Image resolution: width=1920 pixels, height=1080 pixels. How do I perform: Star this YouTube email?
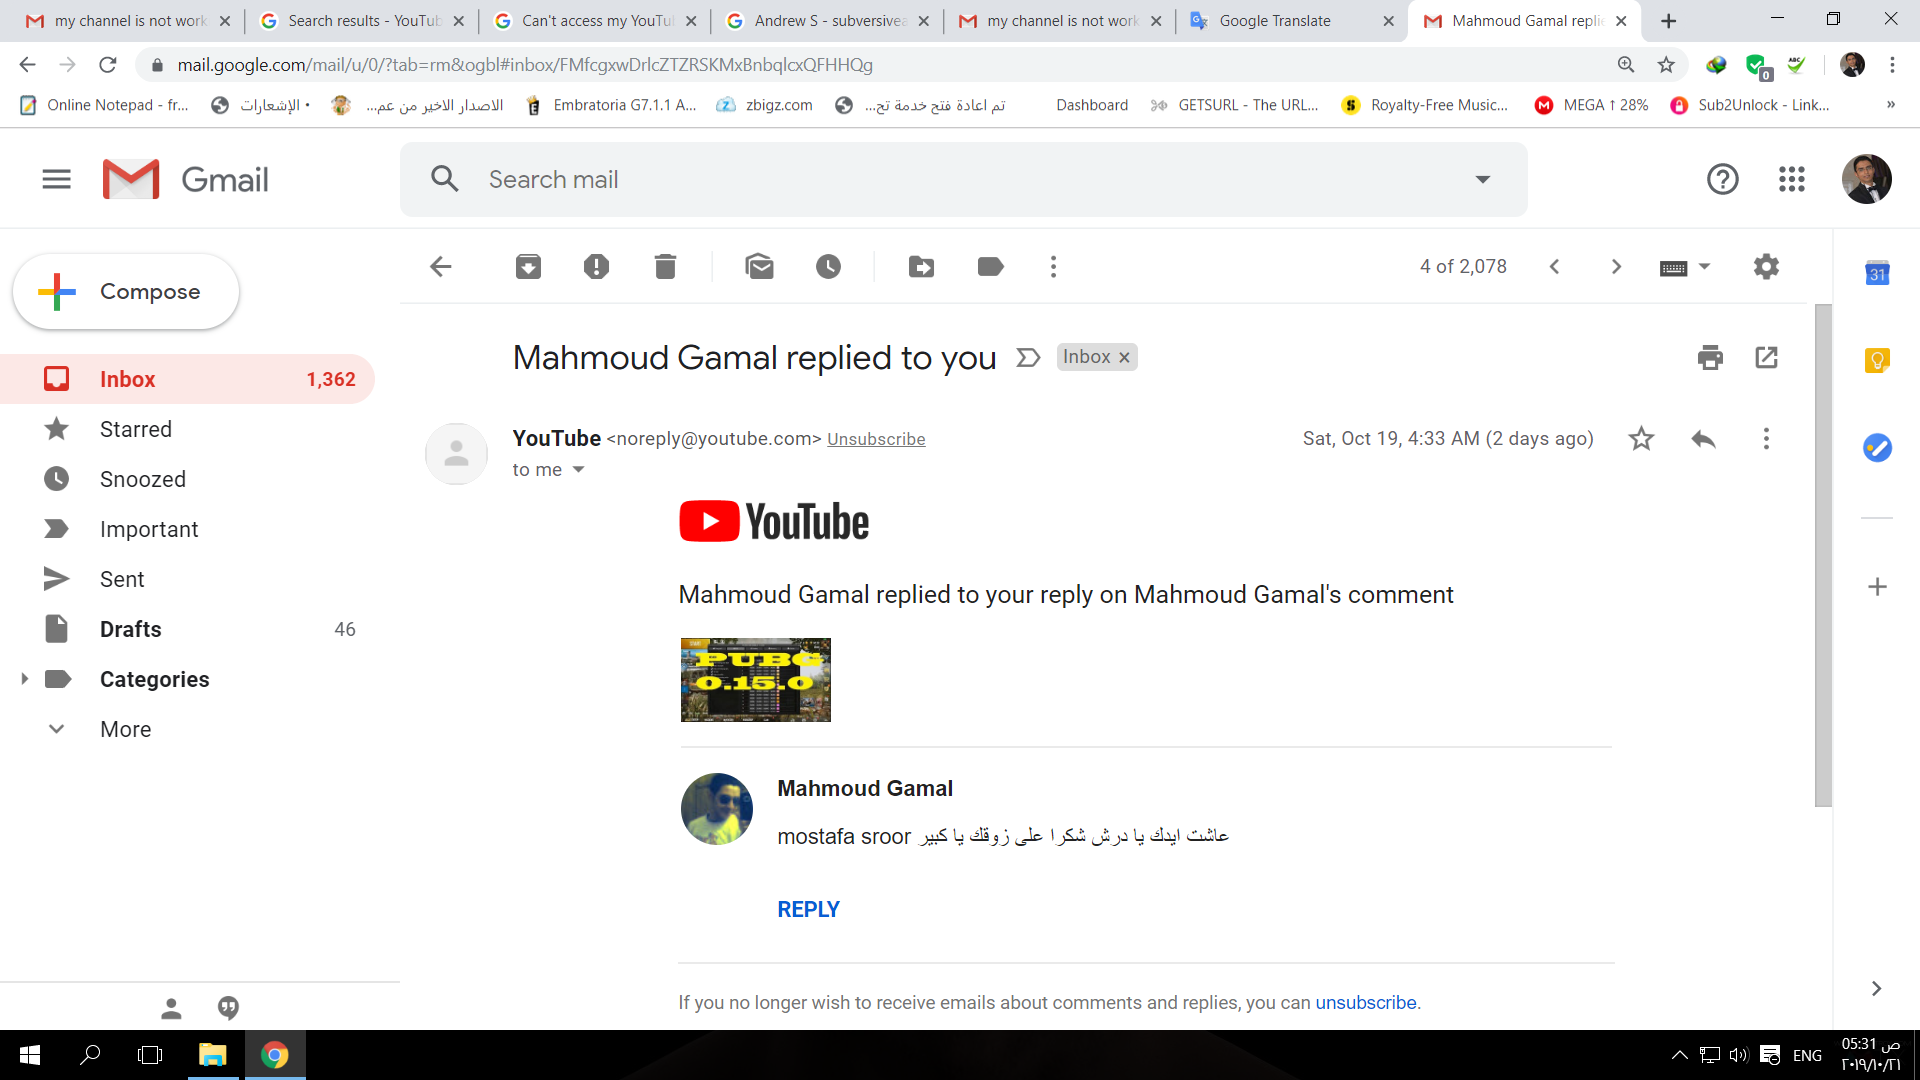(1641, 439)
